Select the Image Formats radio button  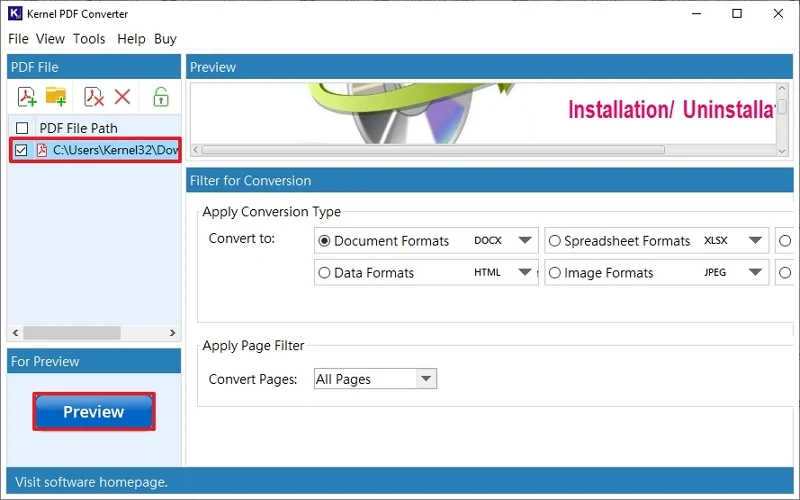(555, 273)
